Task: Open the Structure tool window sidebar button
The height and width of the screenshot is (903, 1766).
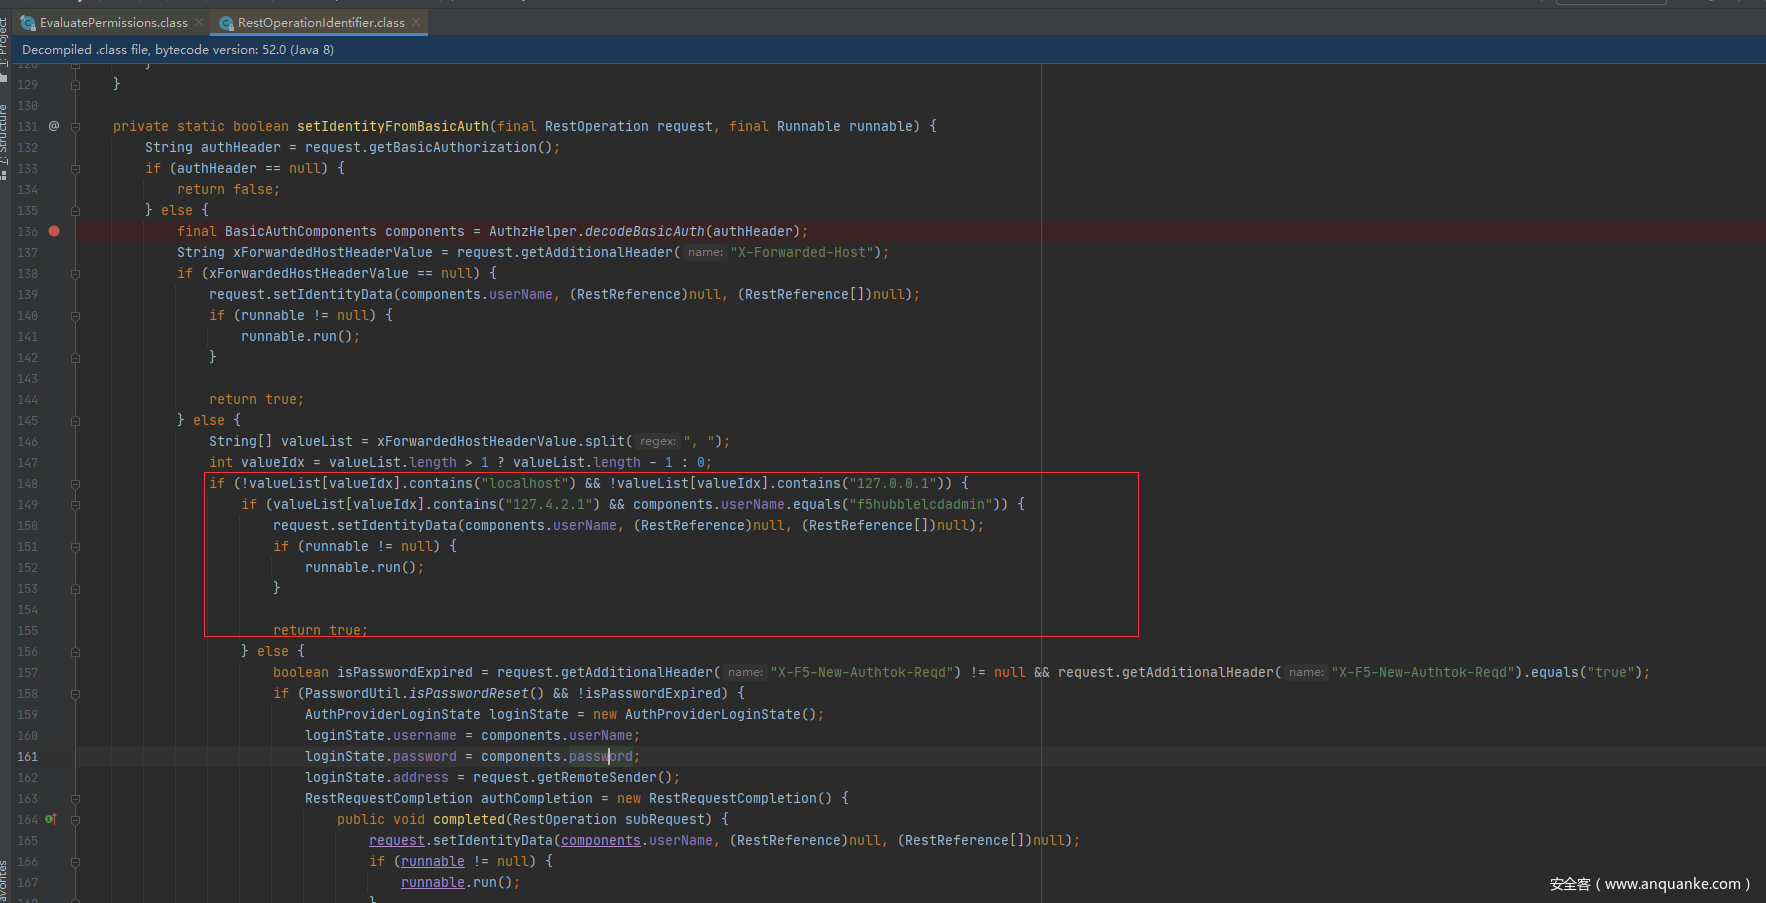Action: [x=4, y=135]
